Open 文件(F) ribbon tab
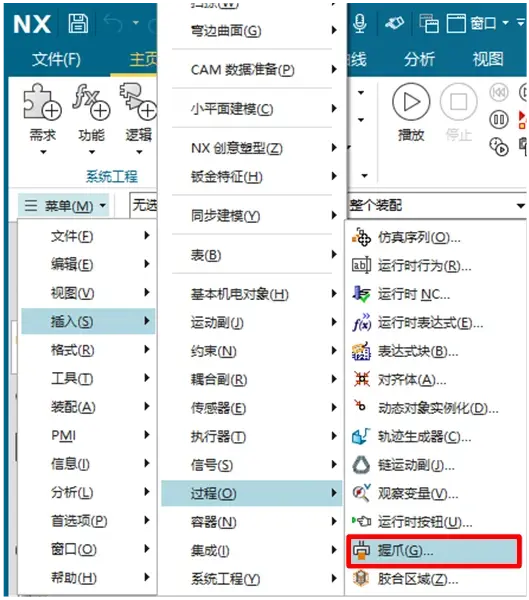The image size is (529, 600). point(56,59)
